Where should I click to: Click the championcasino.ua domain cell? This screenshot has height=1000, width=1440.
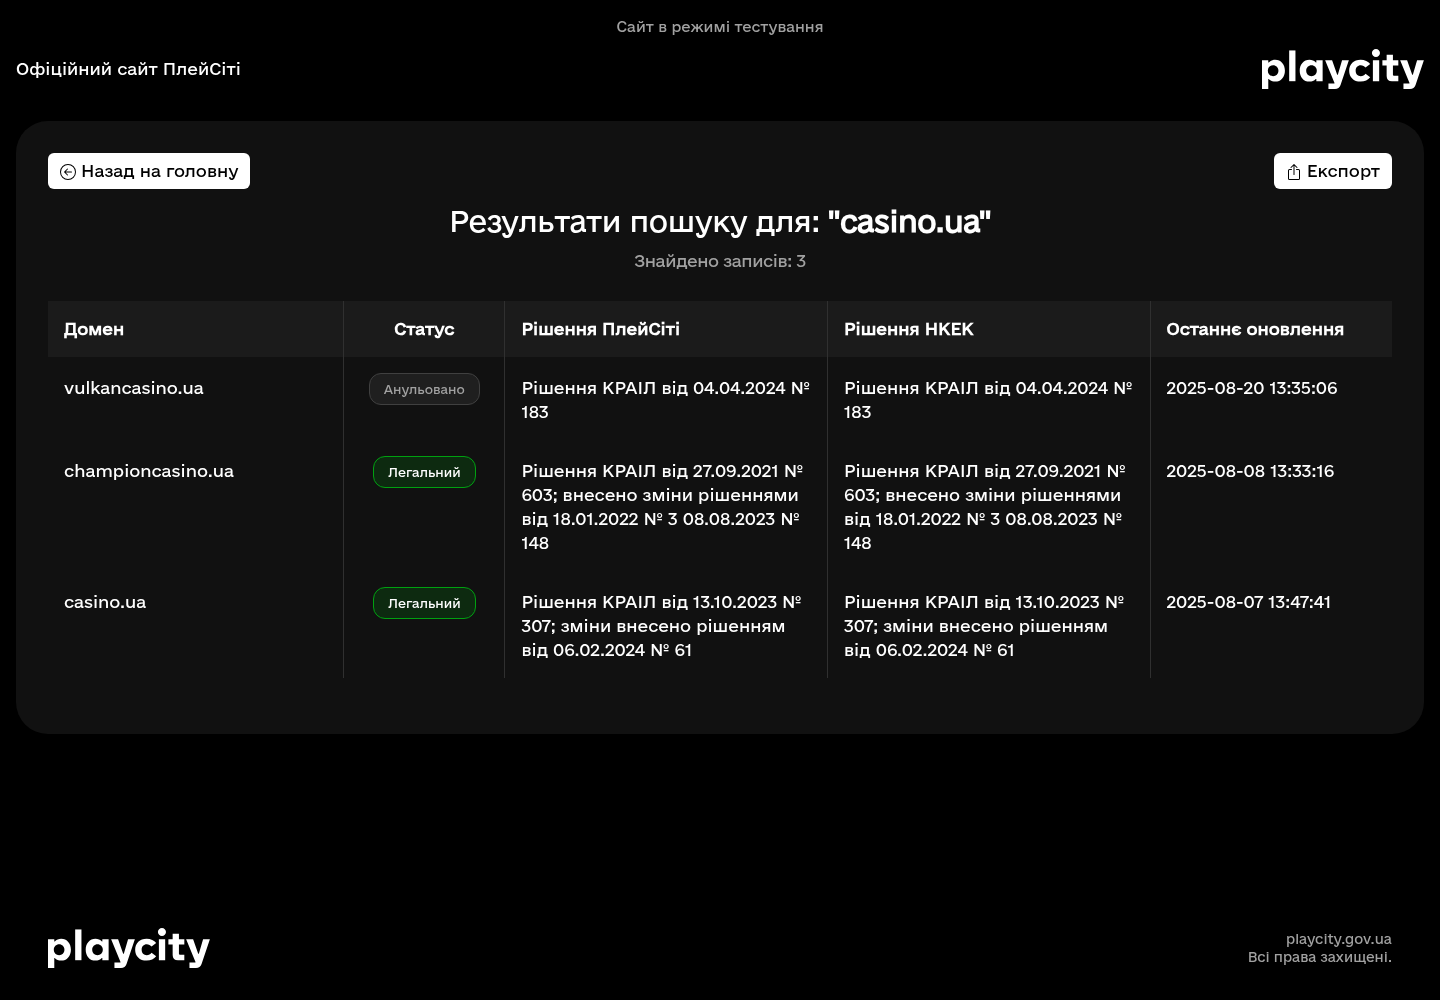tap(149, 471)
